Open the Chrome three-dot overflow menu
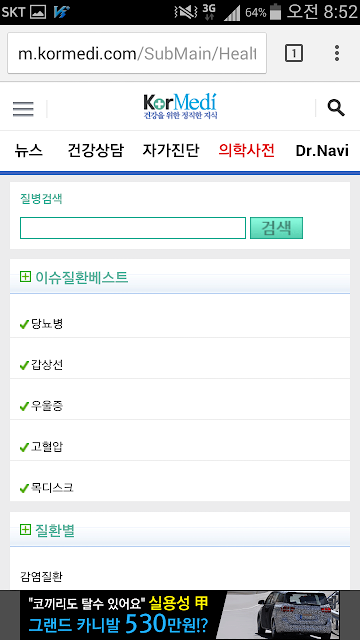The width and height of the screenshot is (360, 640). tap(337, 53)
